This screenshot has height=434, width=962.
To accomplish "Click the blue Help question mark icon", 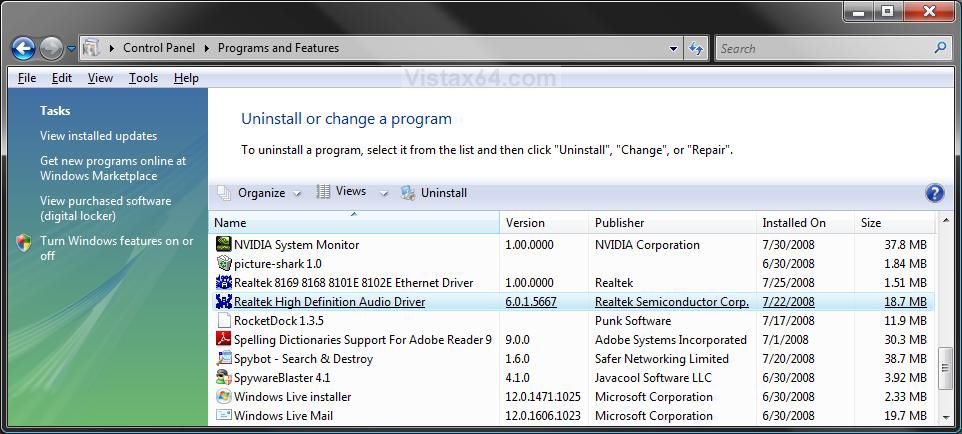I will [934, 193].
